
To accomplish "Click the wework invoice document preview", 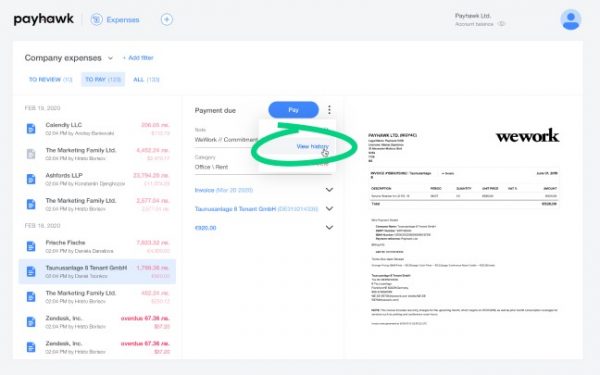I will (x=464, y=227).
